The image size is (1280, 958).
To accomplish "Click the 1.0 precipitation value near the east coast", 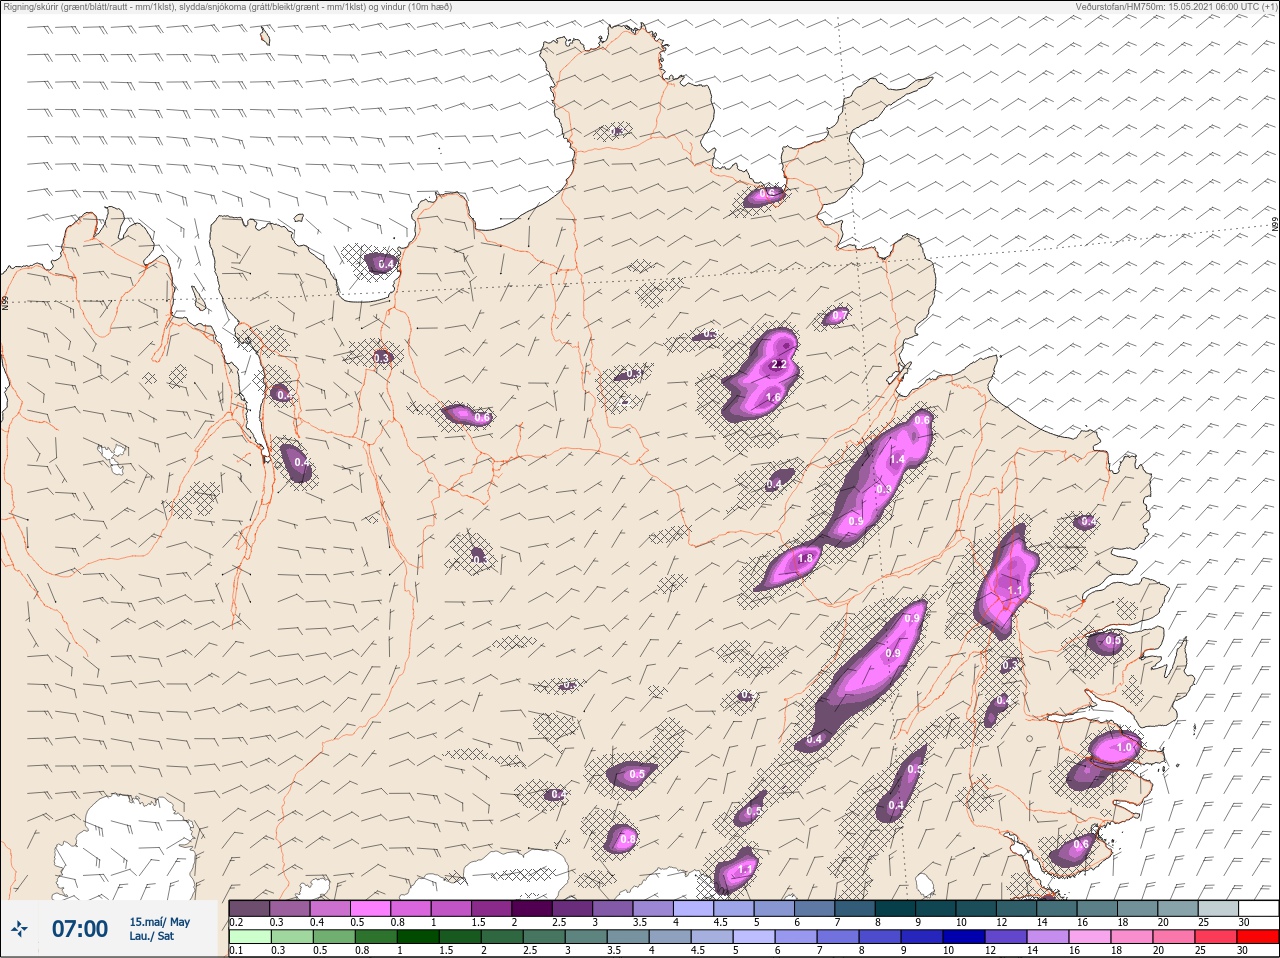I will pyautogui.click(x=1123, y=748).
